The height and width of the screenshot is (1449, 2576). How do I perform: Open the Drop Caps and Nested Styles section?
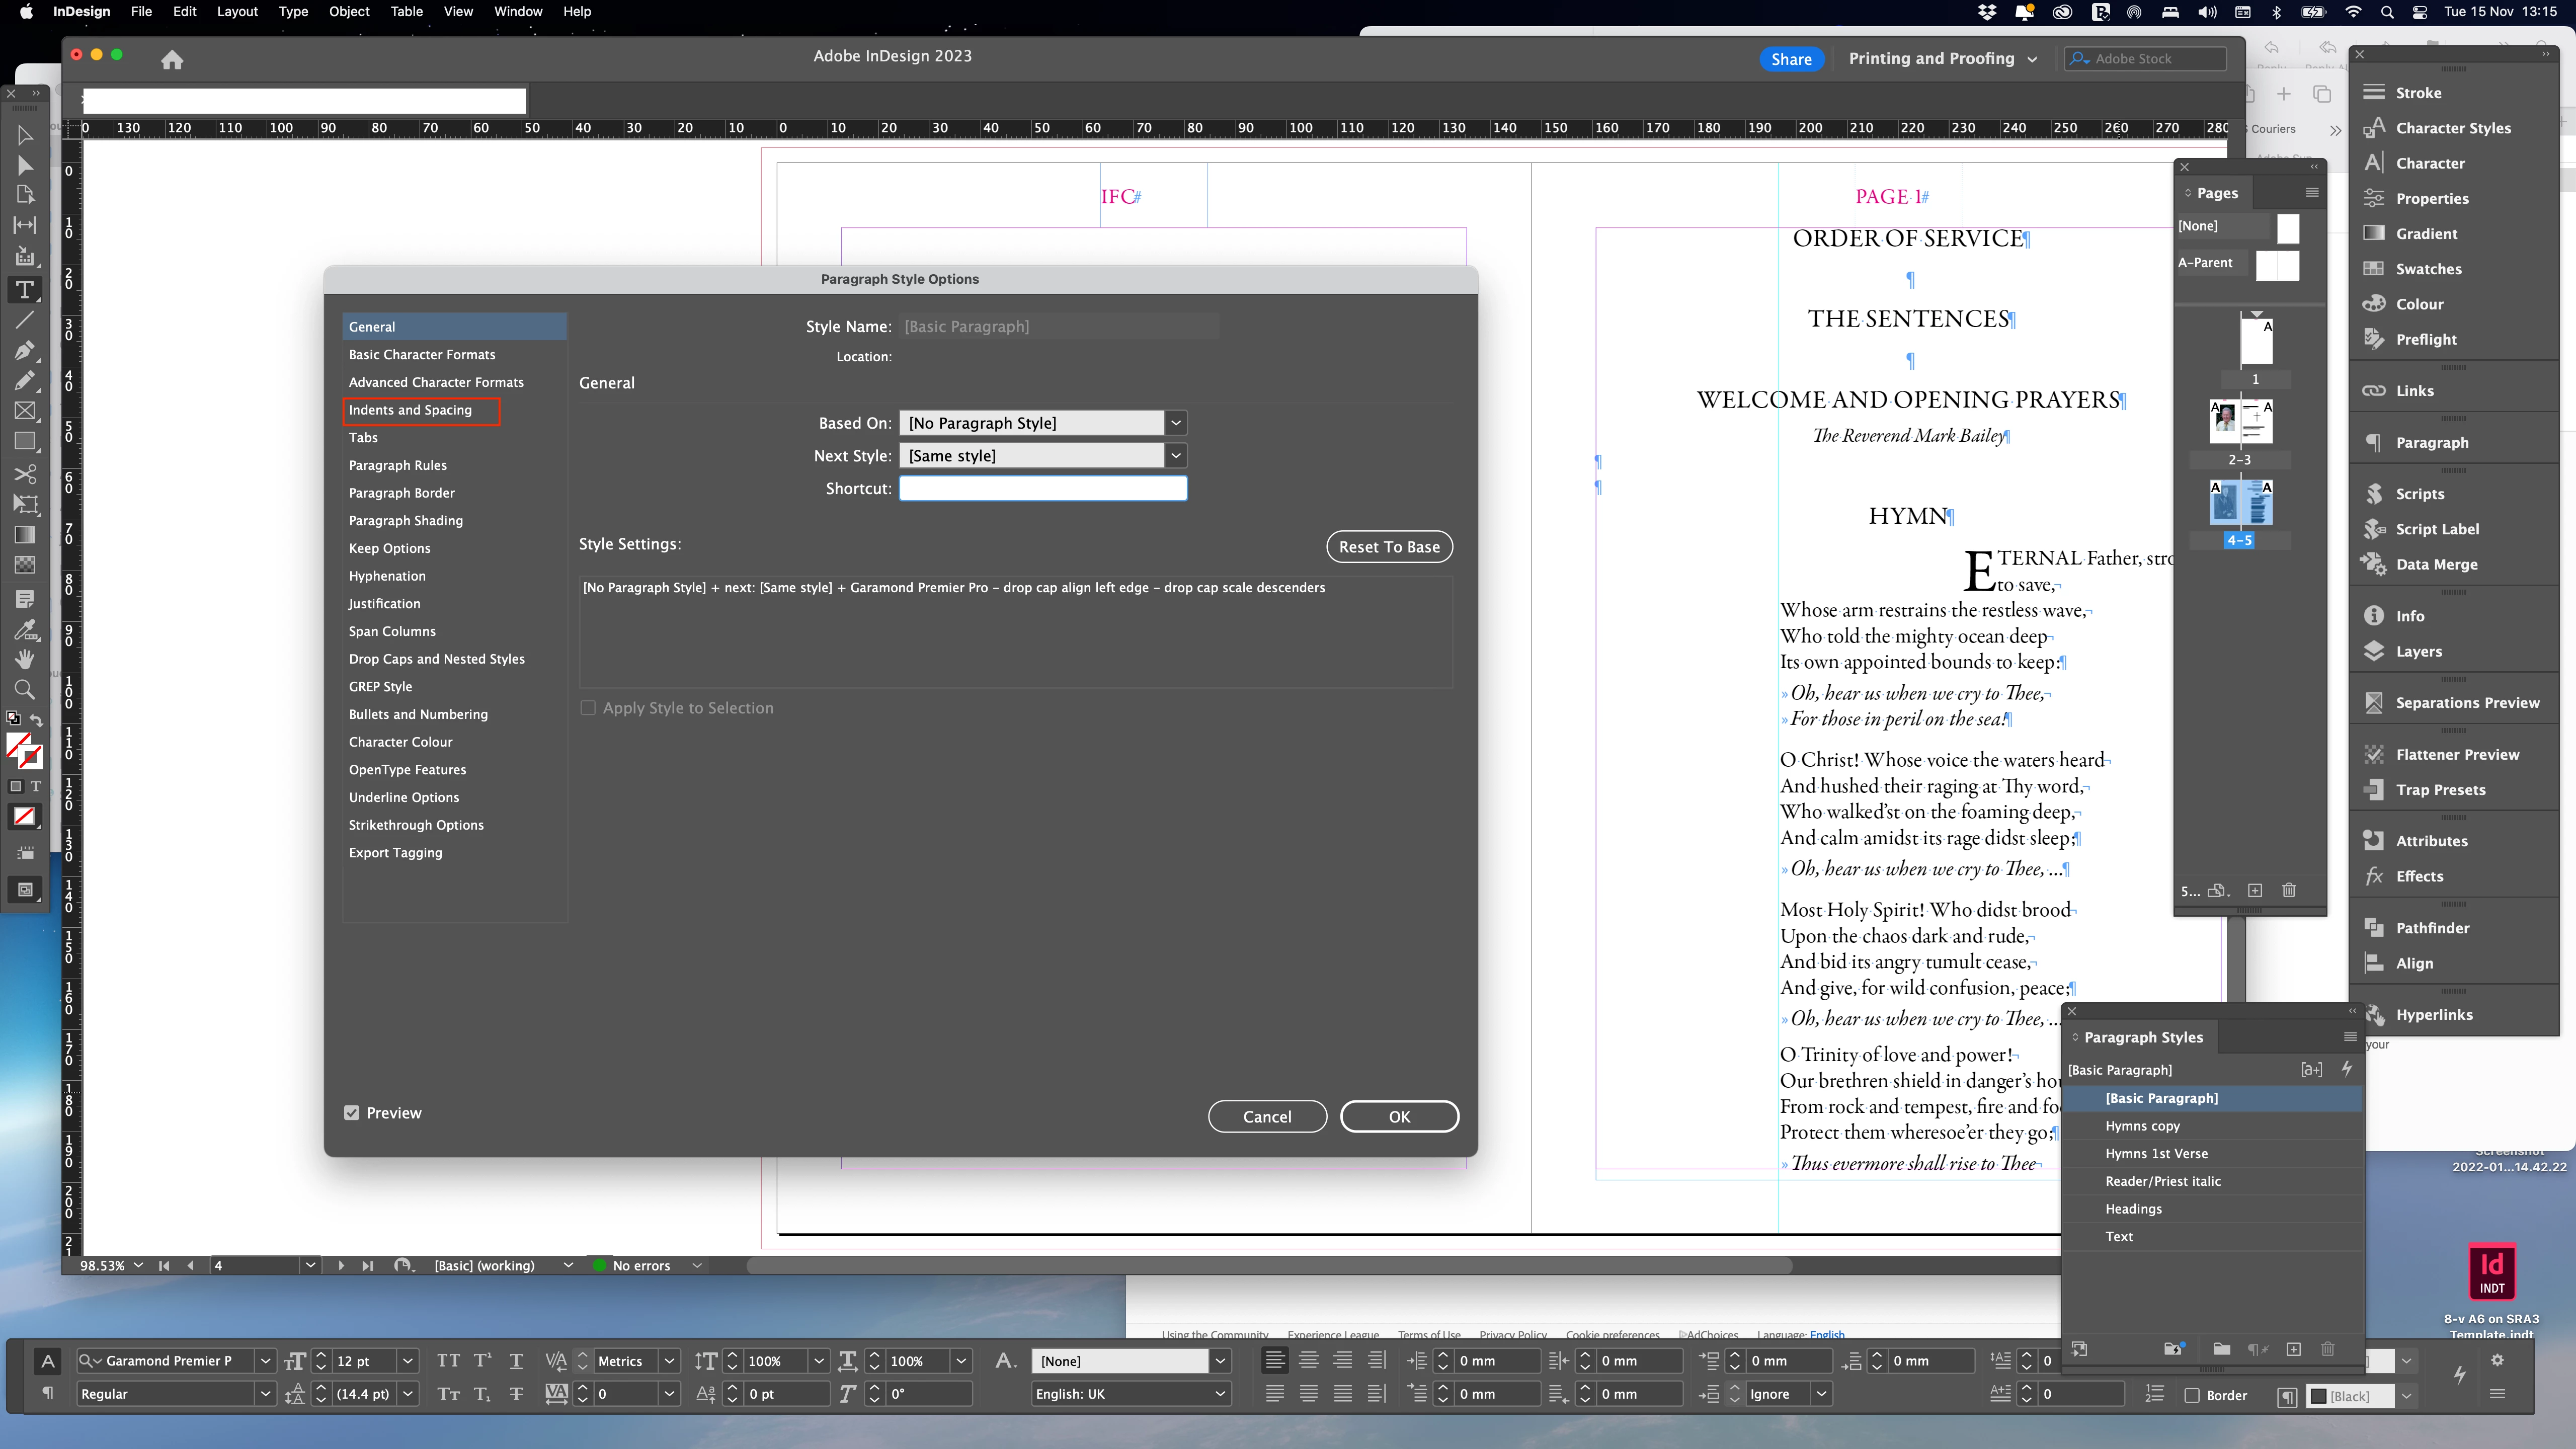click(436, 659)
